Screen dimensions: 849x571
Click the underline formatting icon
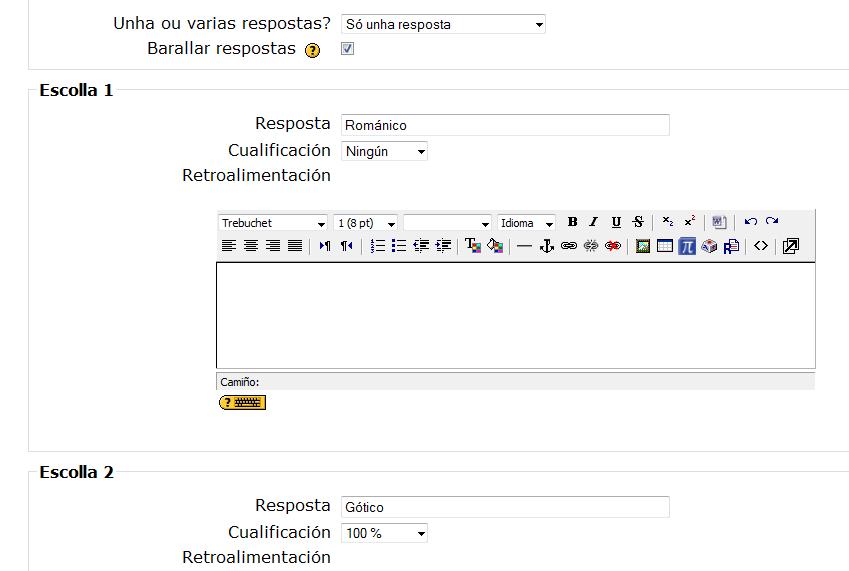point(616,222)
